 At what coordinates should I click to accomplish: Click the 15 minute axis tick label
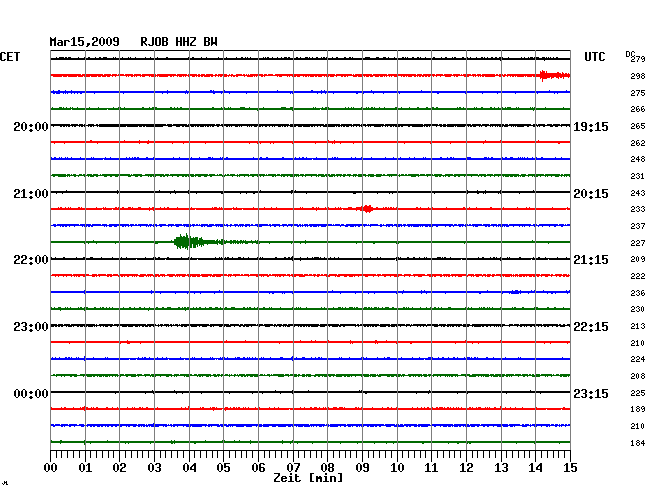click(570, 468)
